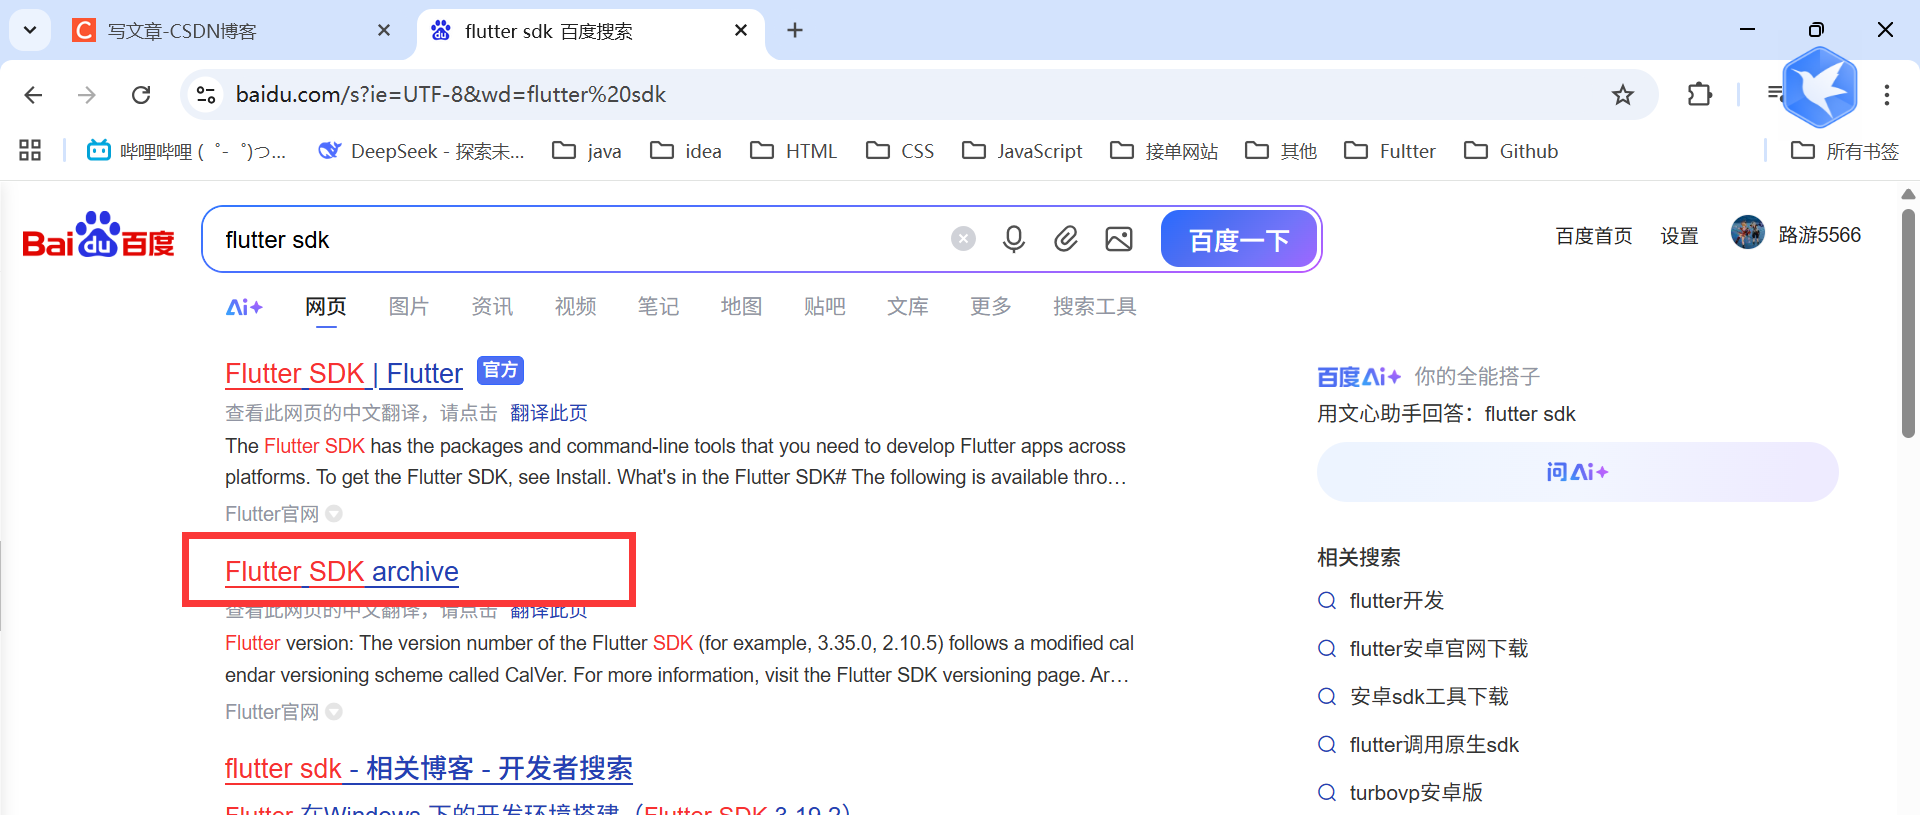Screen dimensions: 1920x815
Task: Select the 笔记 results tab
Action: click(658, 307)
